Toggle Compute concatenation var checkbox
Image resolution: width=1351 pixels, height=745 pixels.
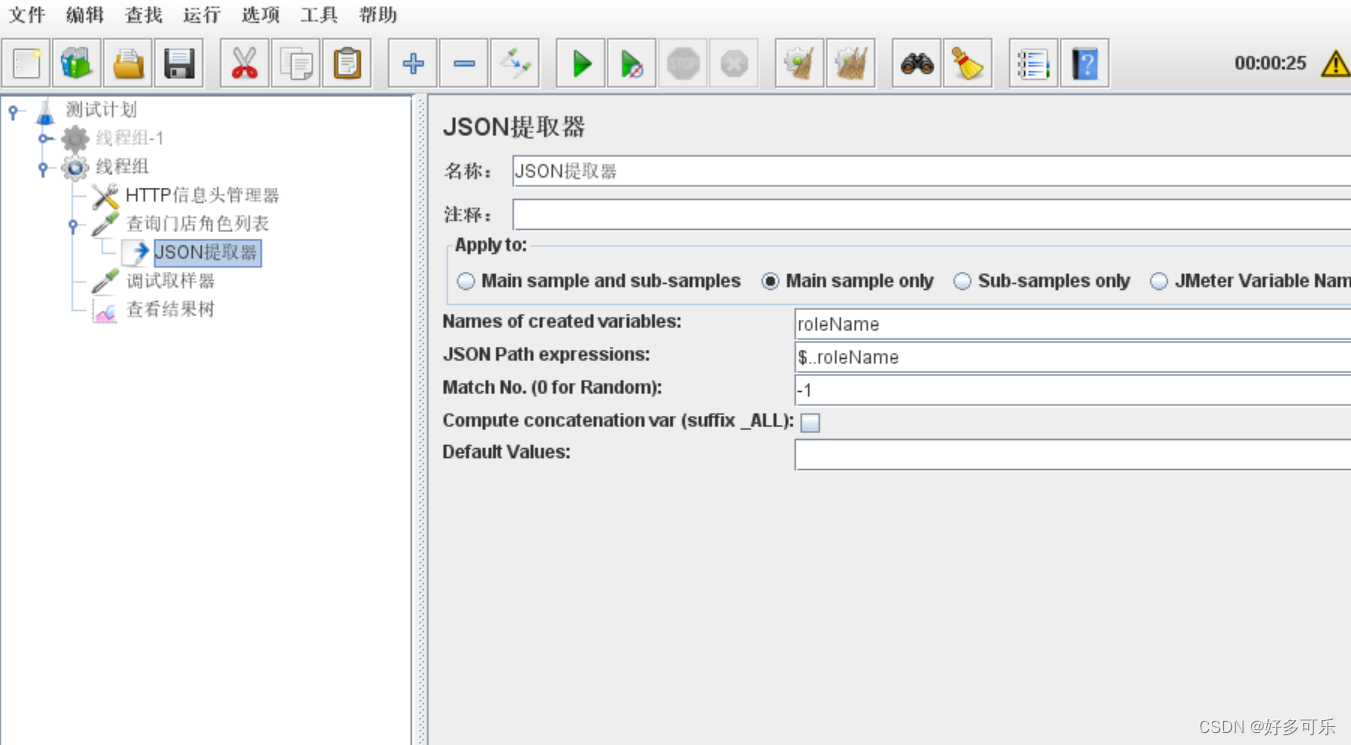[x=810, y=423]
